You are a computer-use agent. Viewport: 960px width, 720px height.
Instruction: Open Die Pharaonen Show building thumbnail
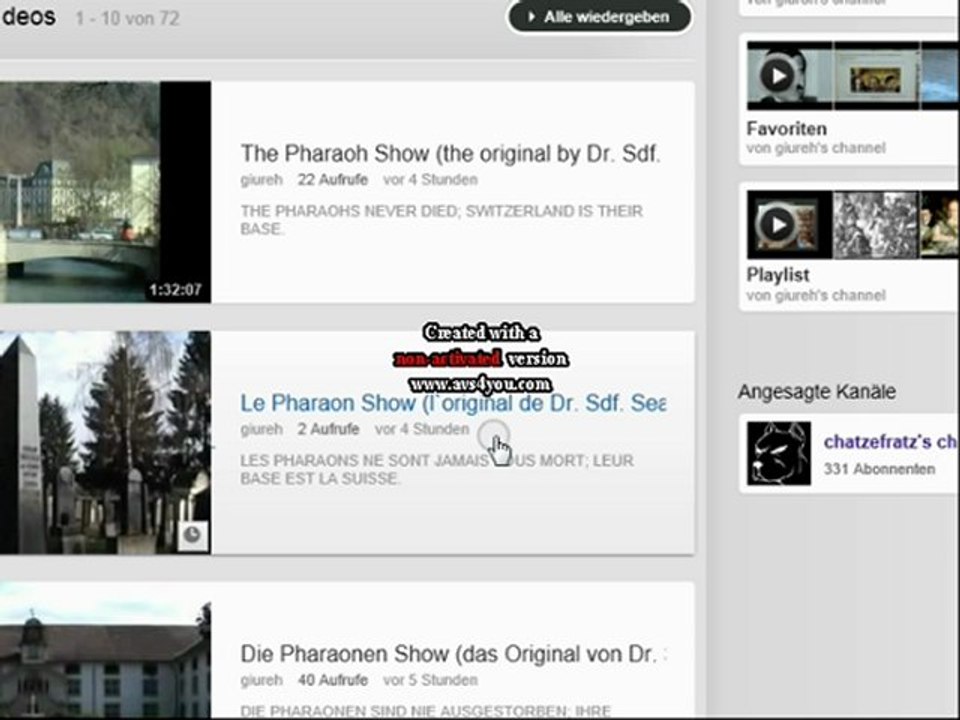(x=105, y=650)
